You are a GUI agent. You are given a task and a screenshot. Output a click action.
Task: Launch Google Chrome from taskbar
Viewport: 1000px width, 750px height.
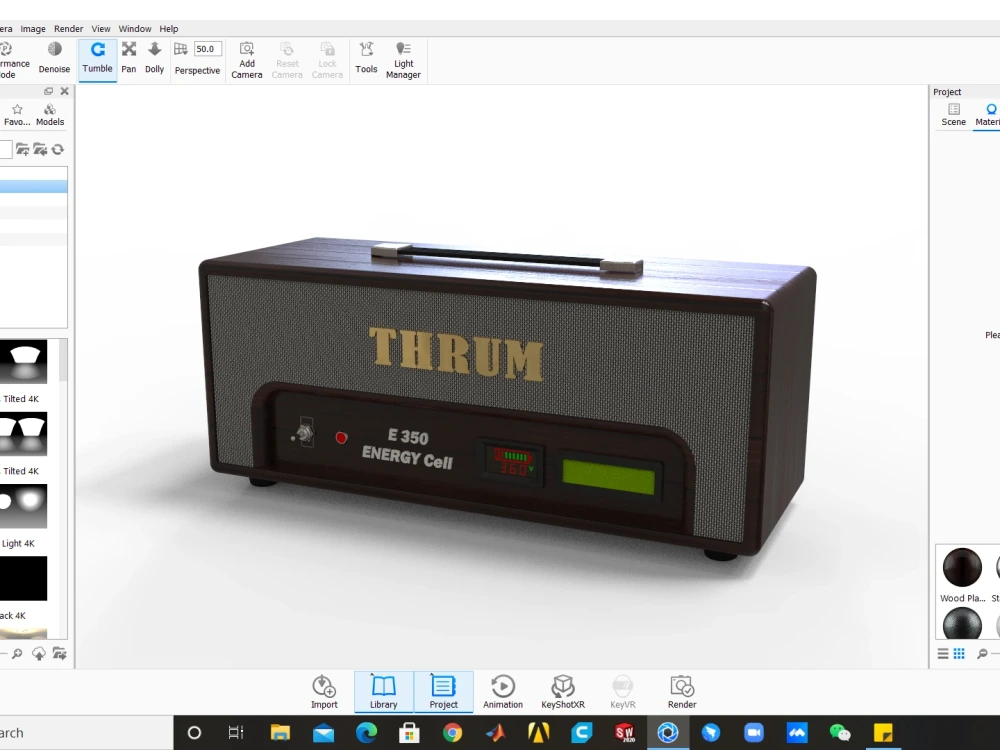(x=452, y=733)
